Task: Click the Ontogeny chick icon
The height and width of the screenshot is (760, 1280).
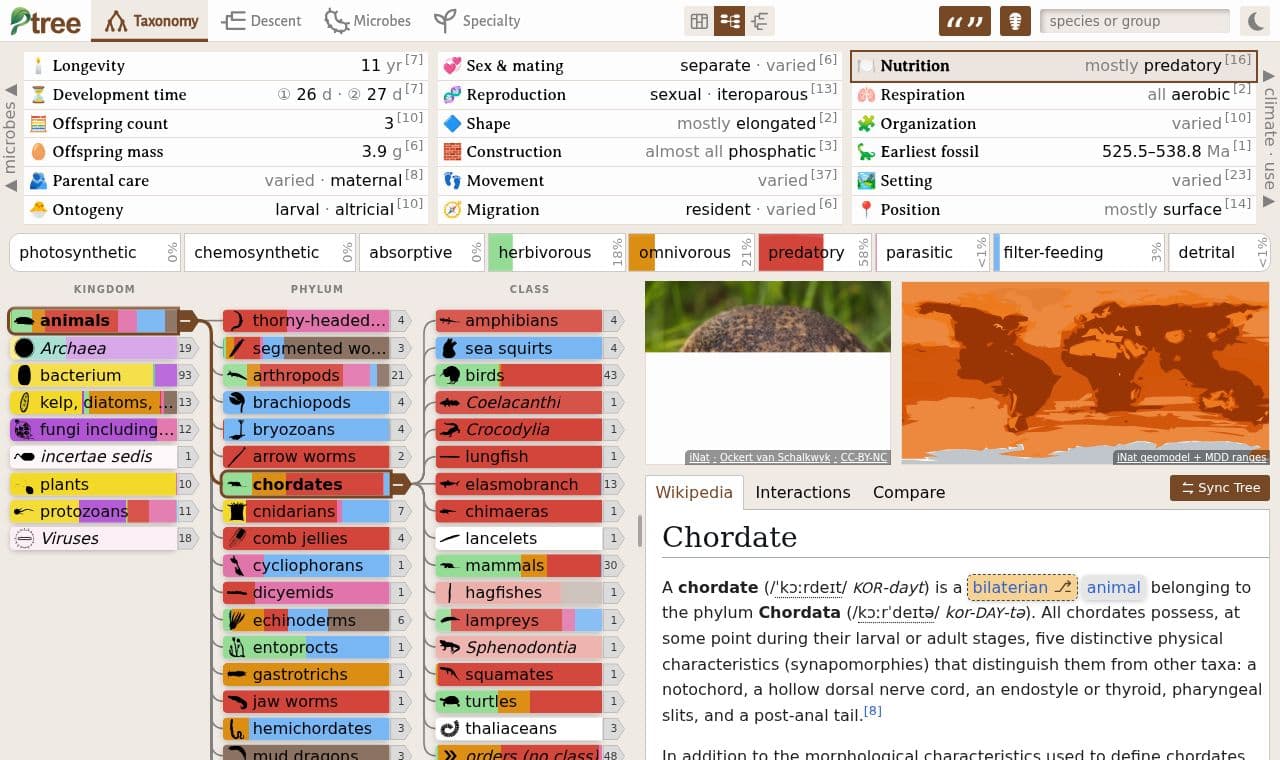Action: click(x=38, y=210)
